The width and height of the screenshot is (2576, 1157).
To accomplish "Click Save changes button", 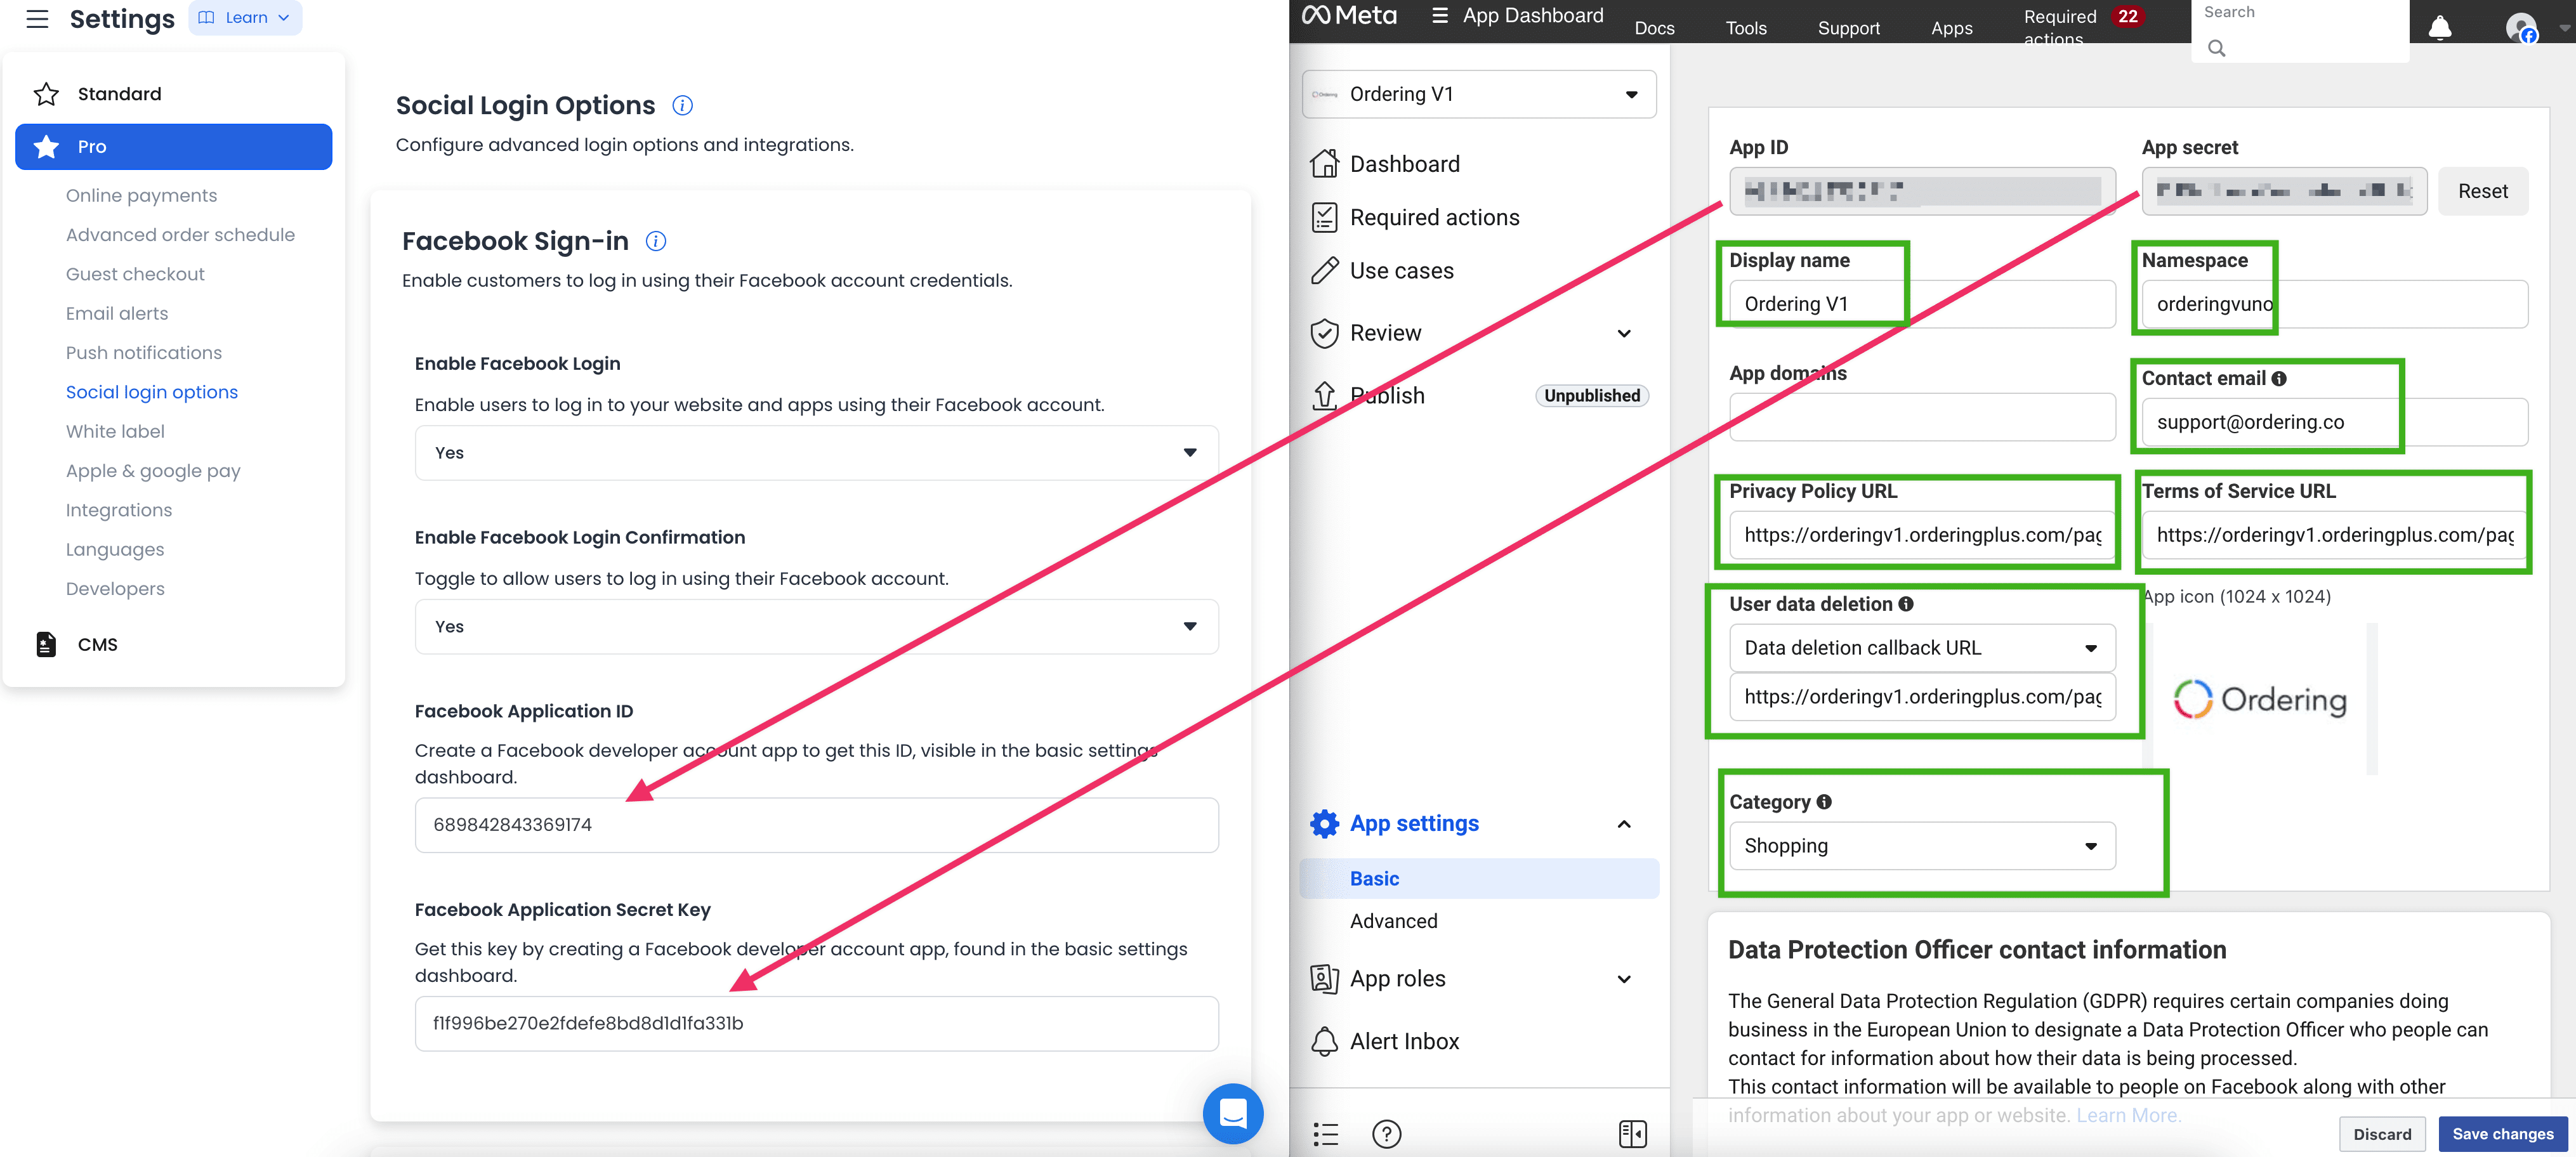I will (2502, 1134).
